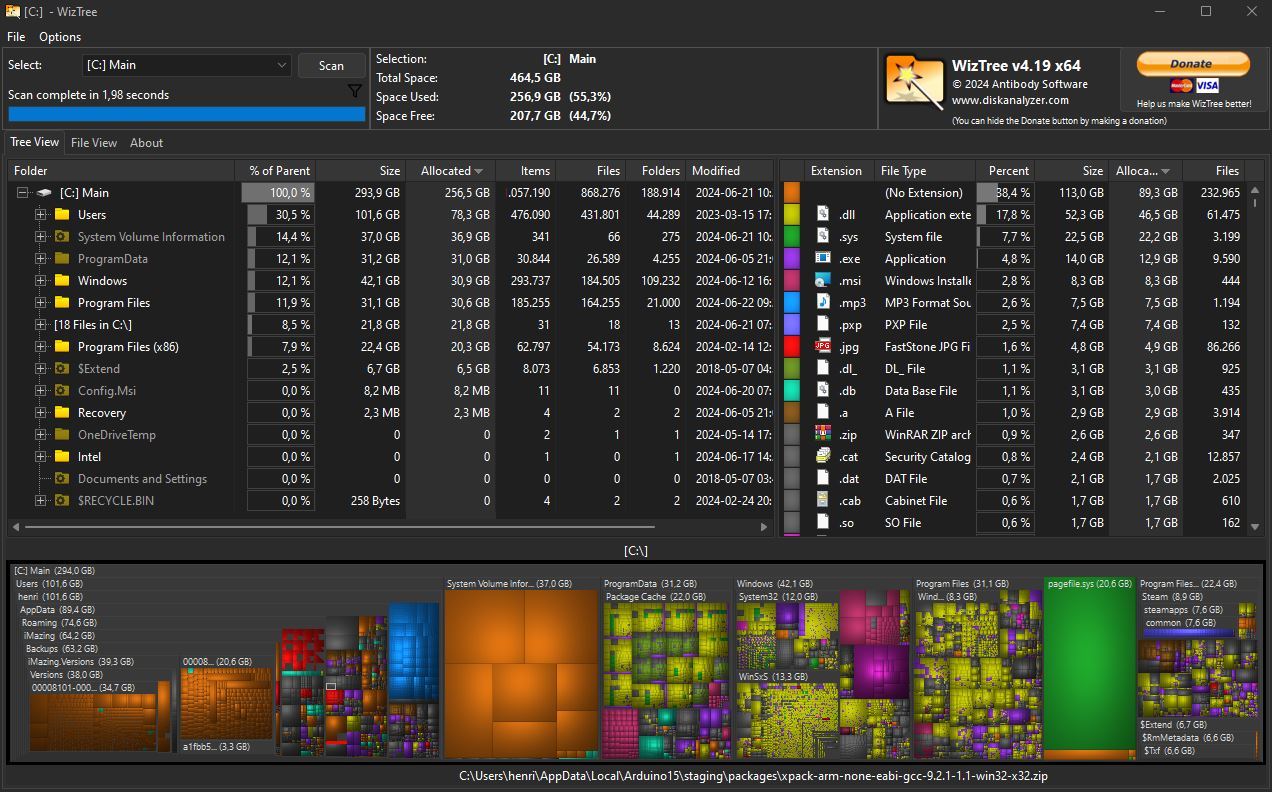The width and height of the screenshot is (1272, 792).
Task: Click the System Volume Information folder icon
Action: click(x=62, y=237)
